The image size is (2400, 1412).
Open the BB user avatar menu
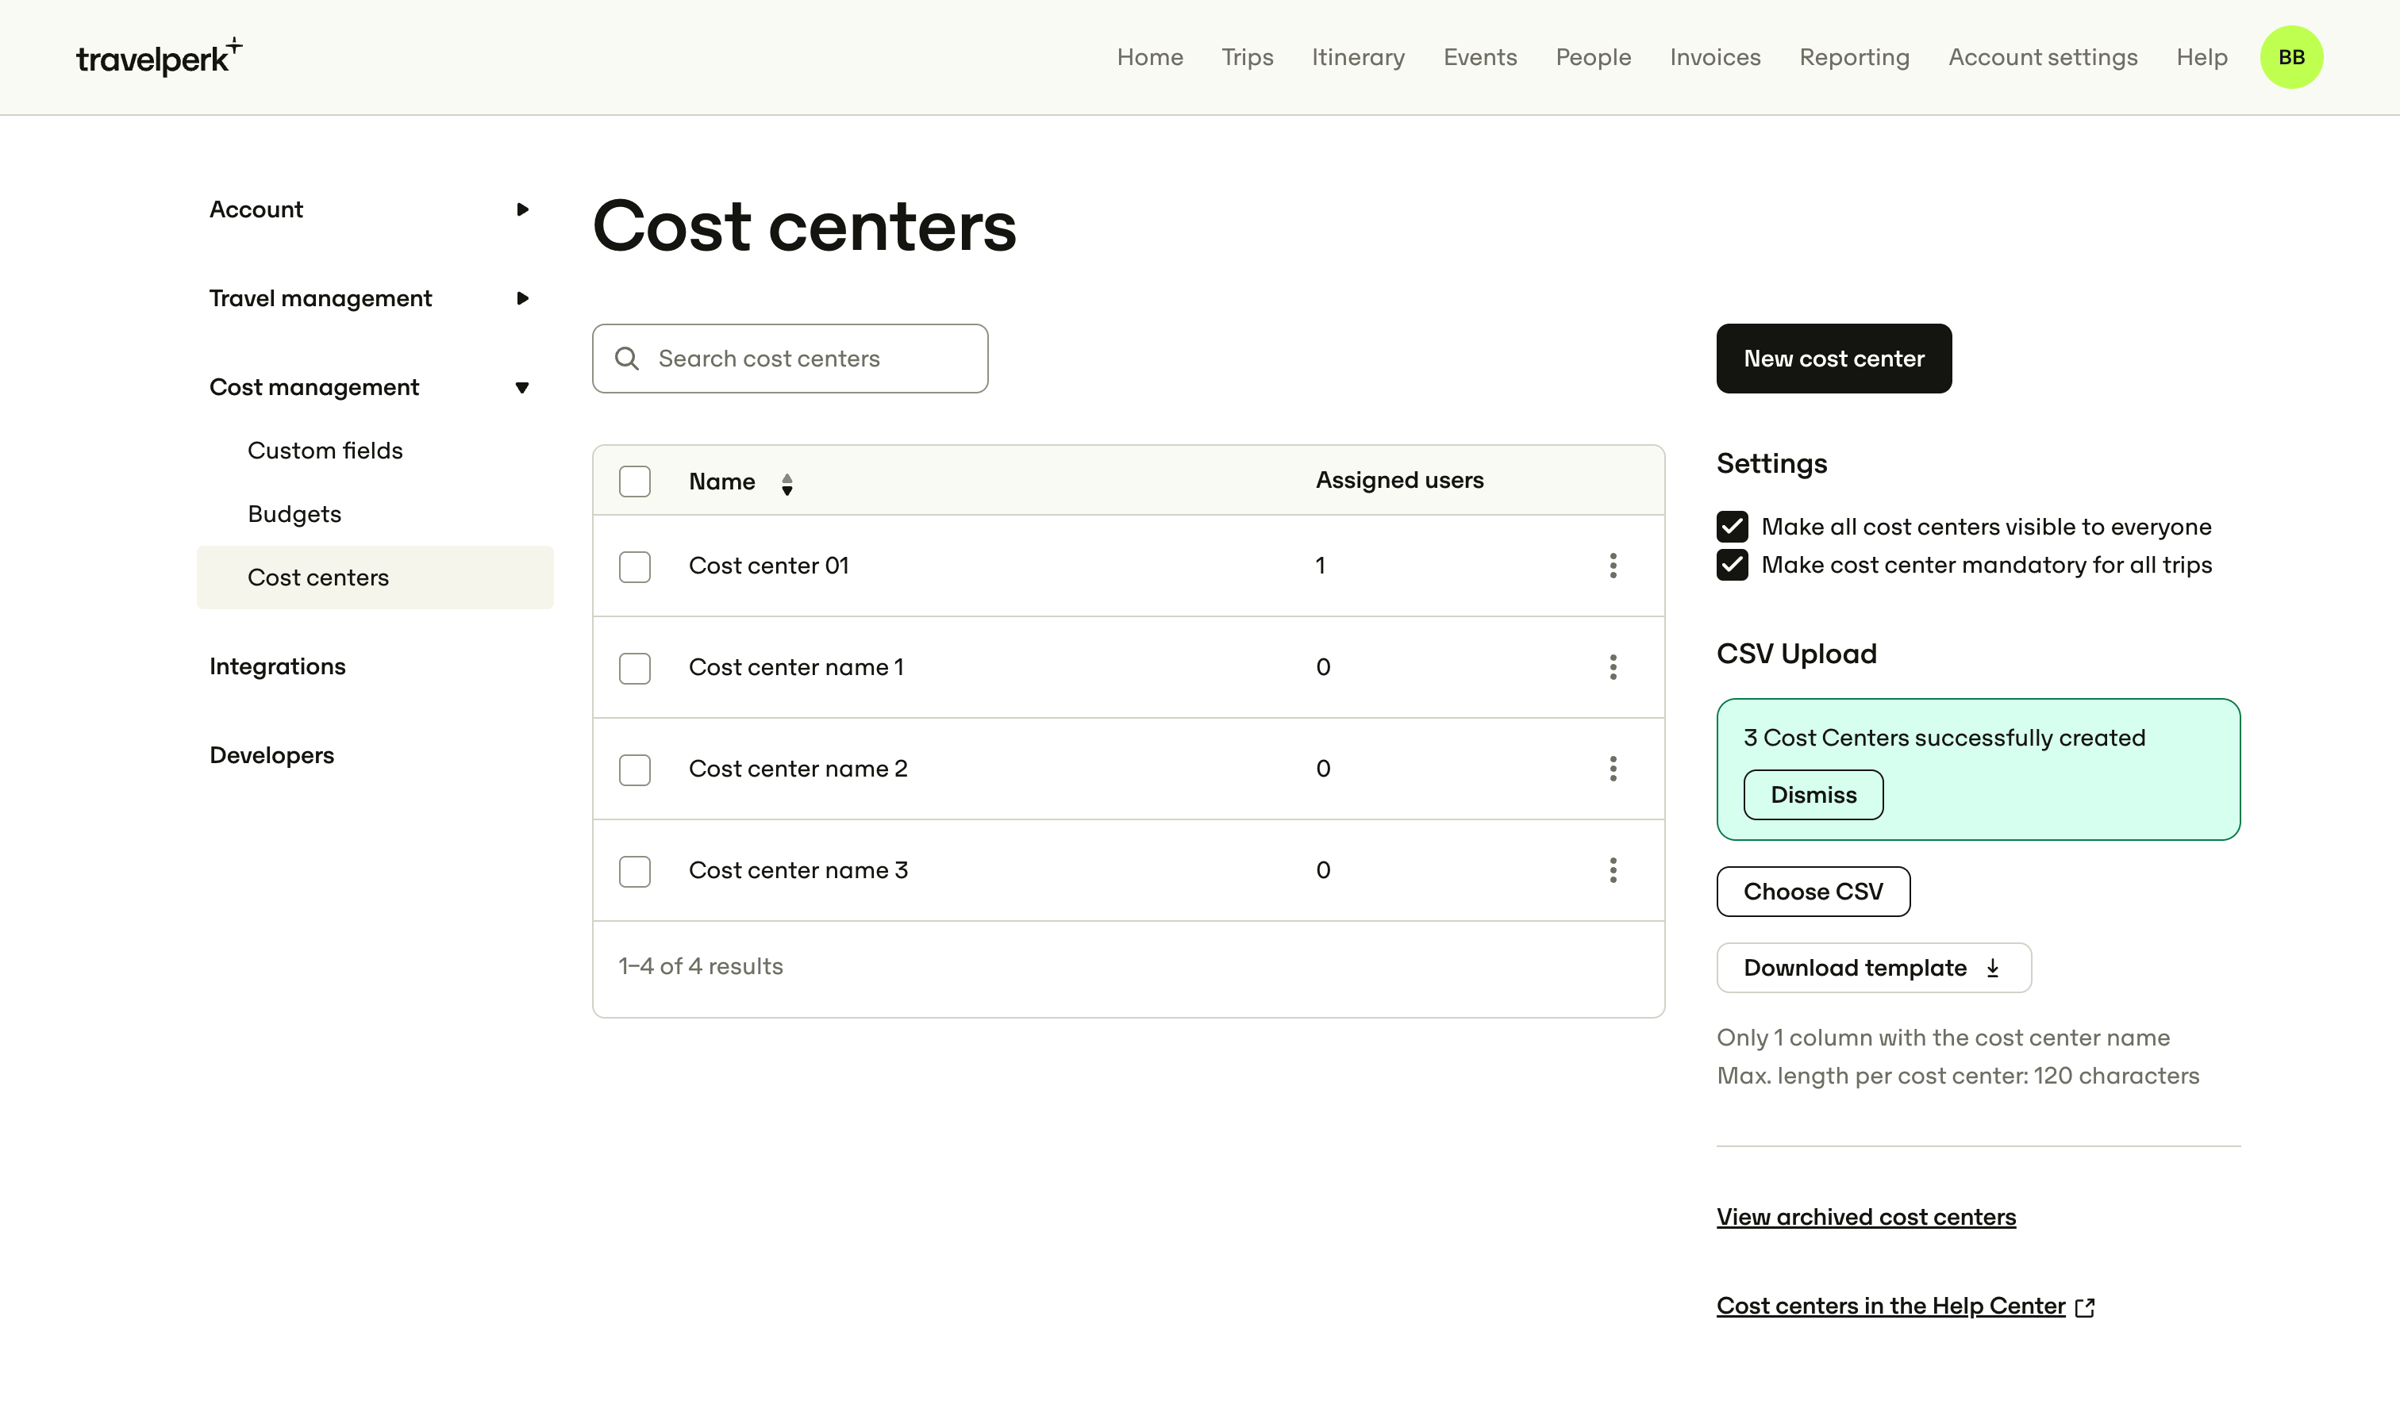2291,57
